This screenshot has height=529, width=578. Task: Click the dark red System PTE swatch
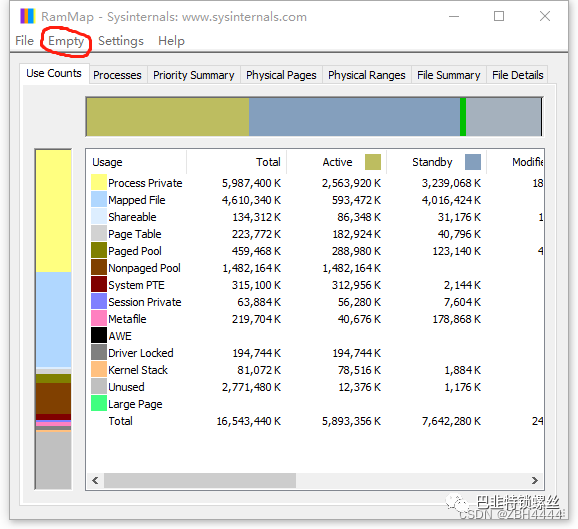click(x=99, y=285)
